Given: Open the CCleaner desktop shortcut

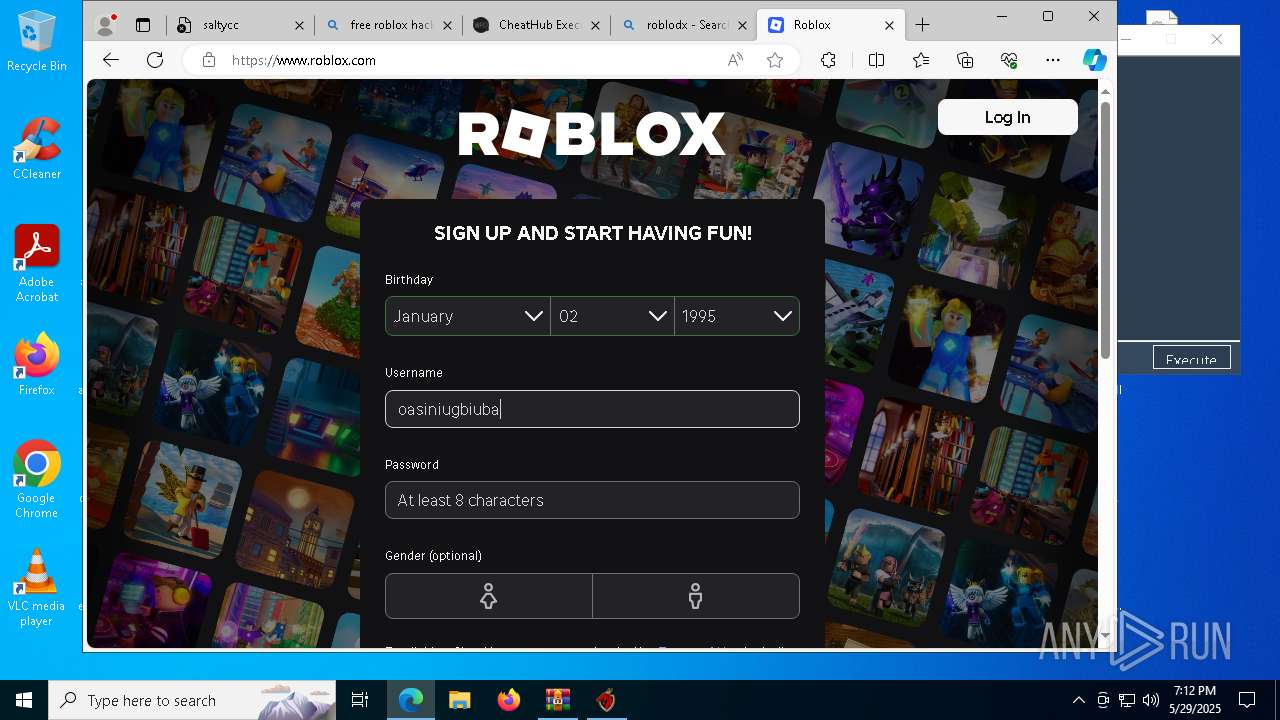Looking at the screenshot, I should 37,150.
